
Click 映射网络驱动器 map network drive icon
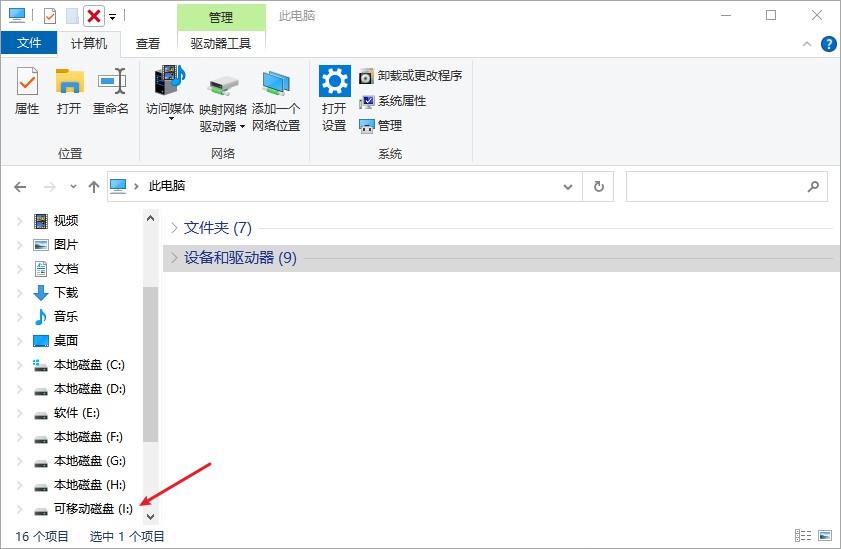[223, 102]
